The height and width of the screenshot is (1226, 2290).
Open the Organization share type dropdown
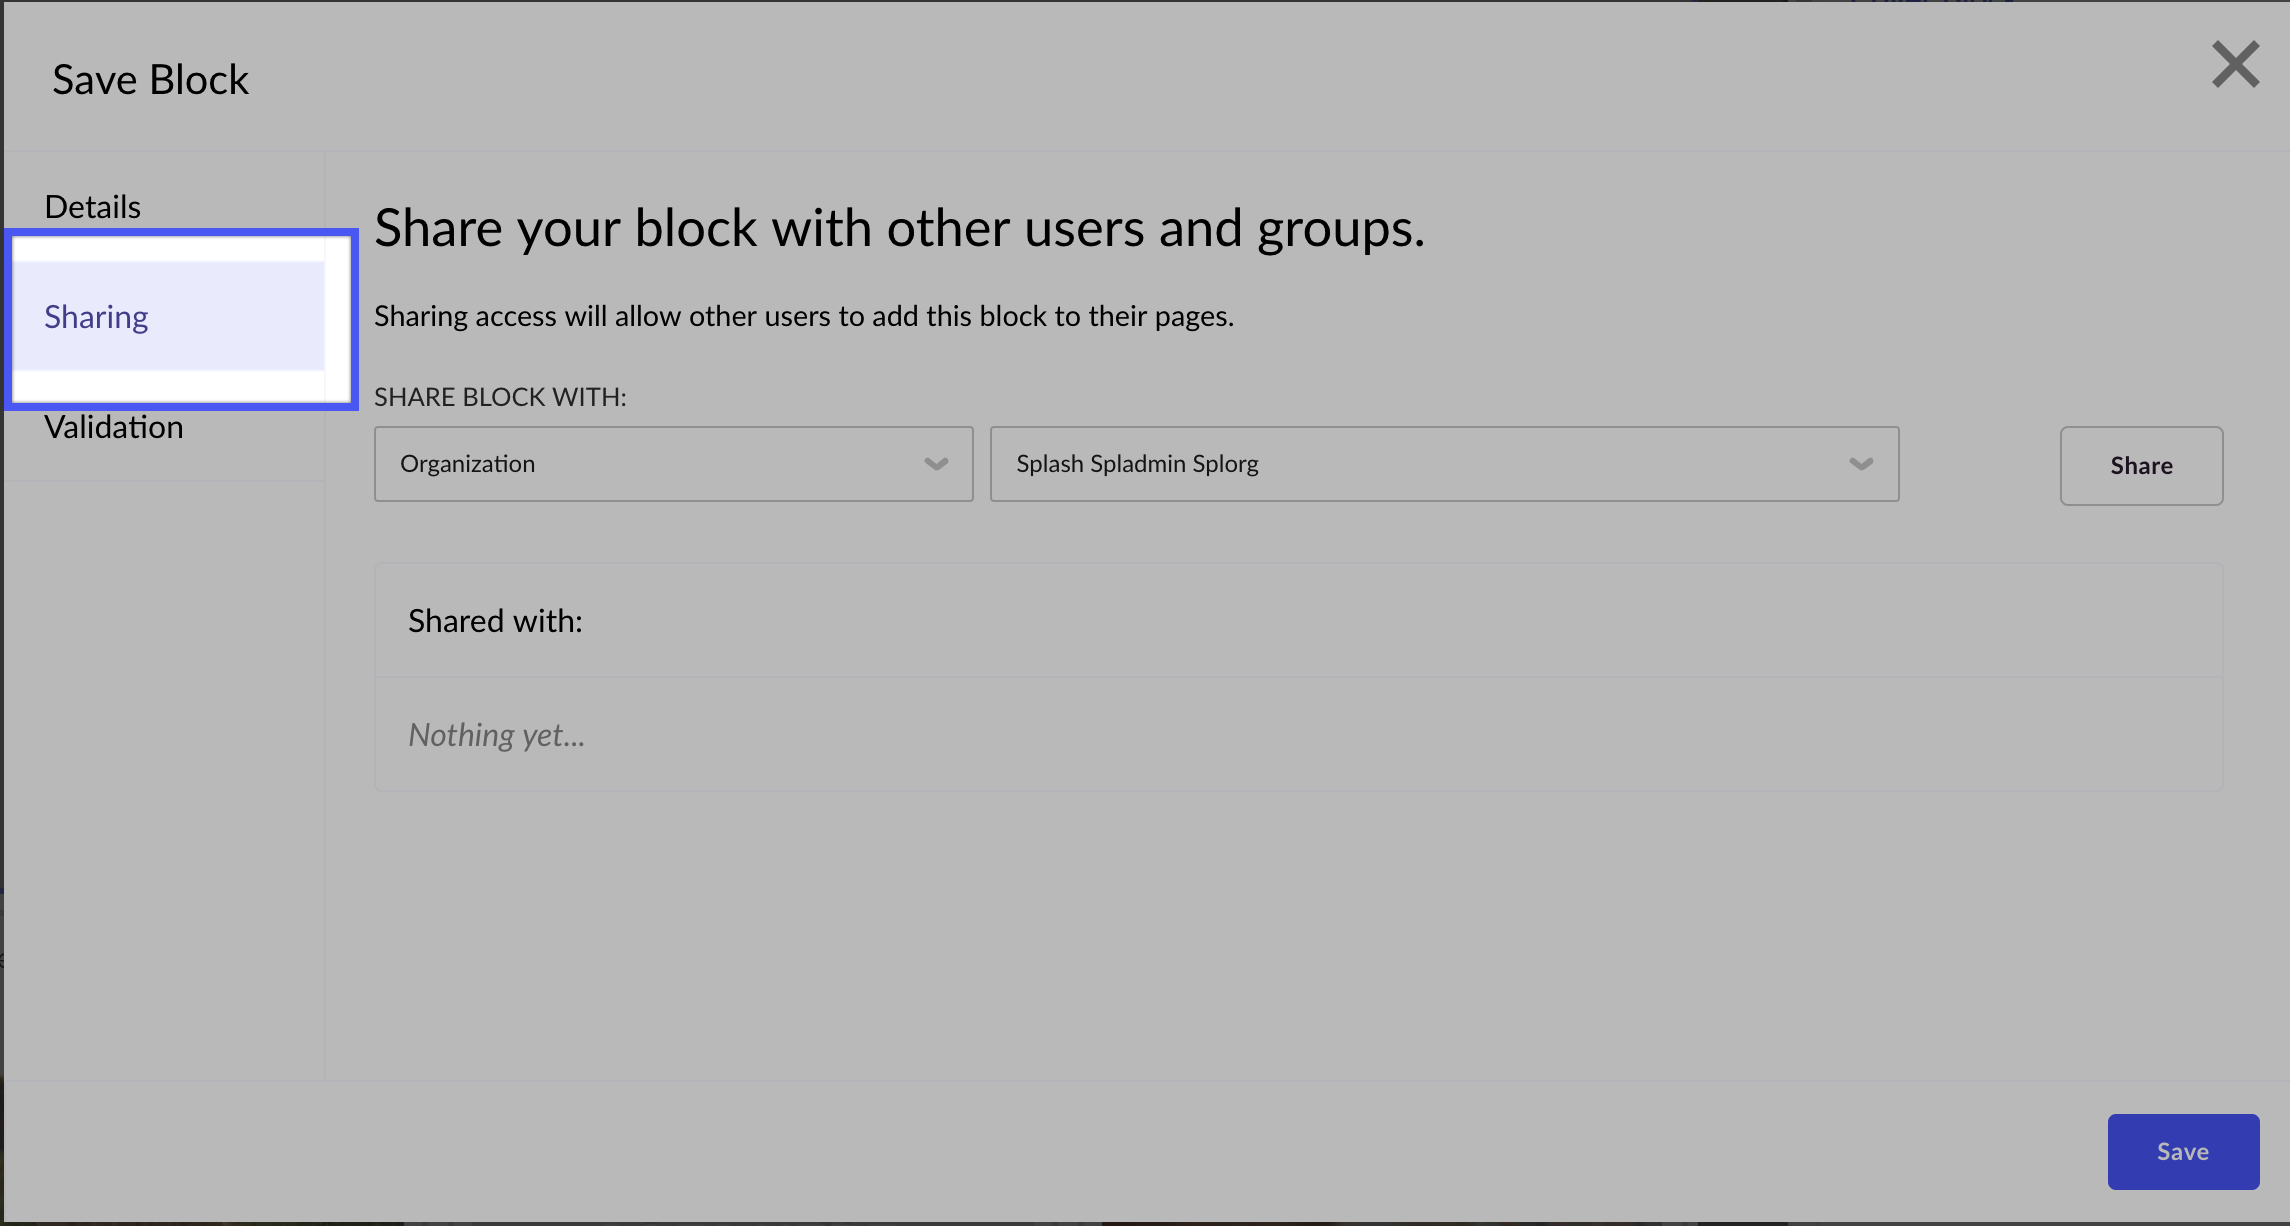coord(673,464)
